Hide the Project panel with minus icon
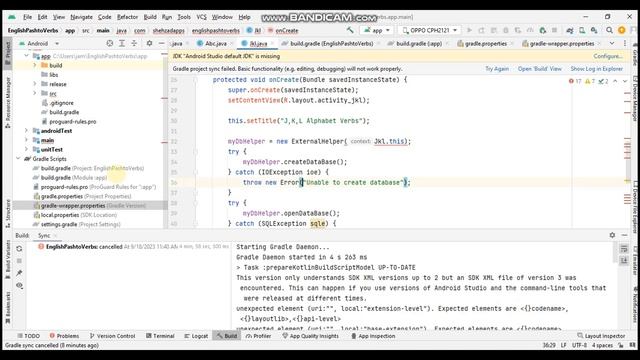This screenshot has height=360, width=640. point(162,43)
